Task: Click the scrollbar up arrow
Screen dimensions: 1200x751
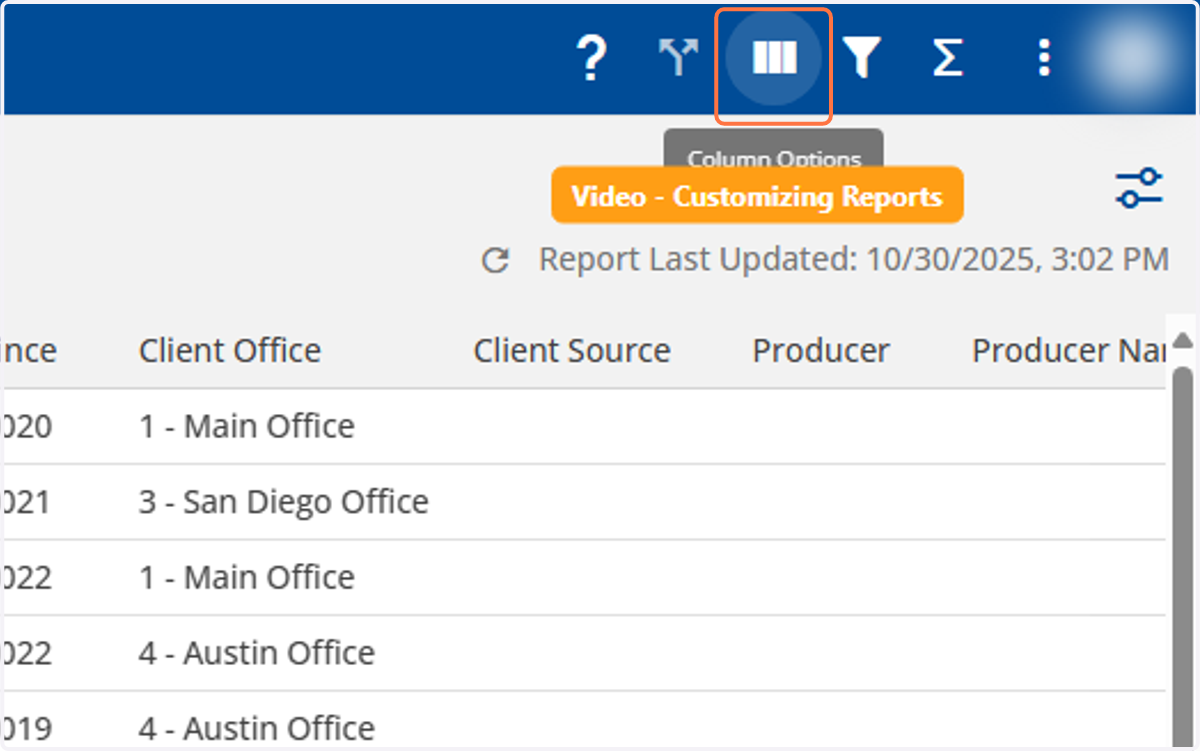Action: click(1182, 341)
